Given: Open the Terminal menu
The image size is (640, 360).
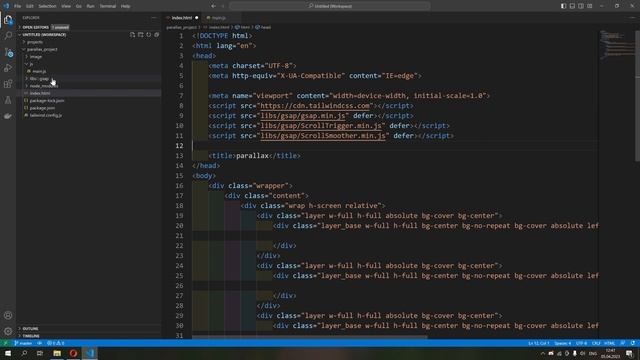Looking at the screenshot, I should tap(108, 6).
